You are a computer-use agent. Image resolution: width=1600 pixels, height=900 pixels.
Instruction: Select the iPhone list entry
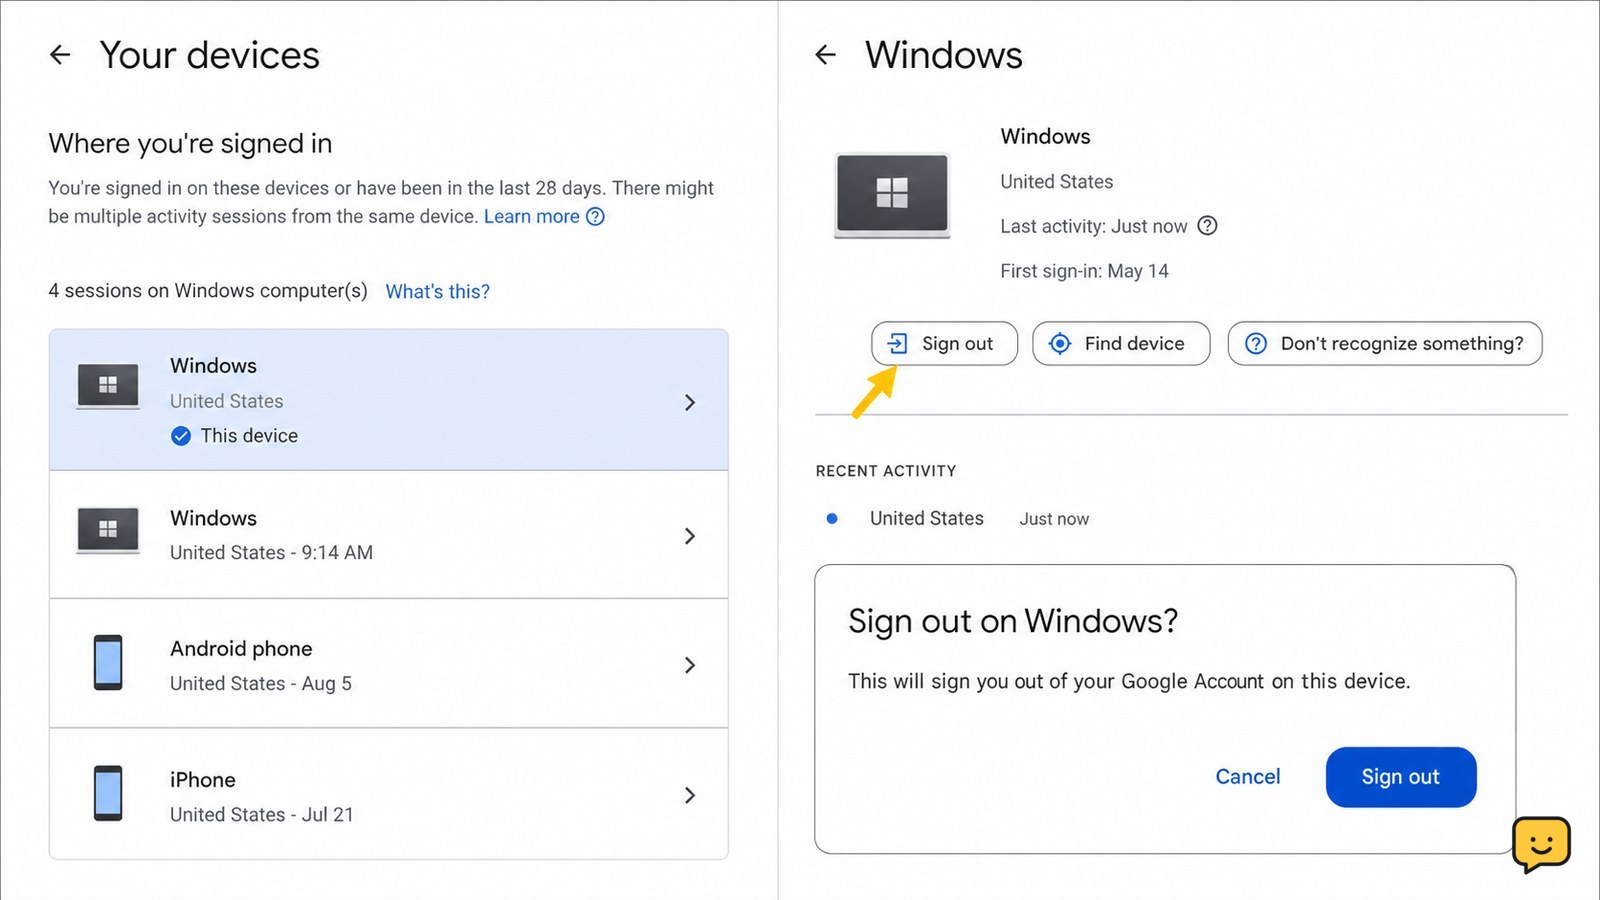388,794
